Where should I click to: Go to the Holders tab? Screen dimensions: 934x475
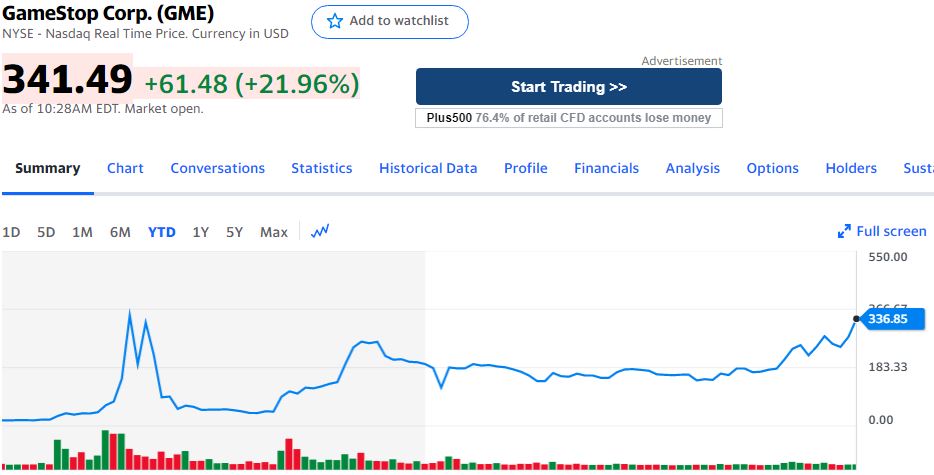point(851,169)
